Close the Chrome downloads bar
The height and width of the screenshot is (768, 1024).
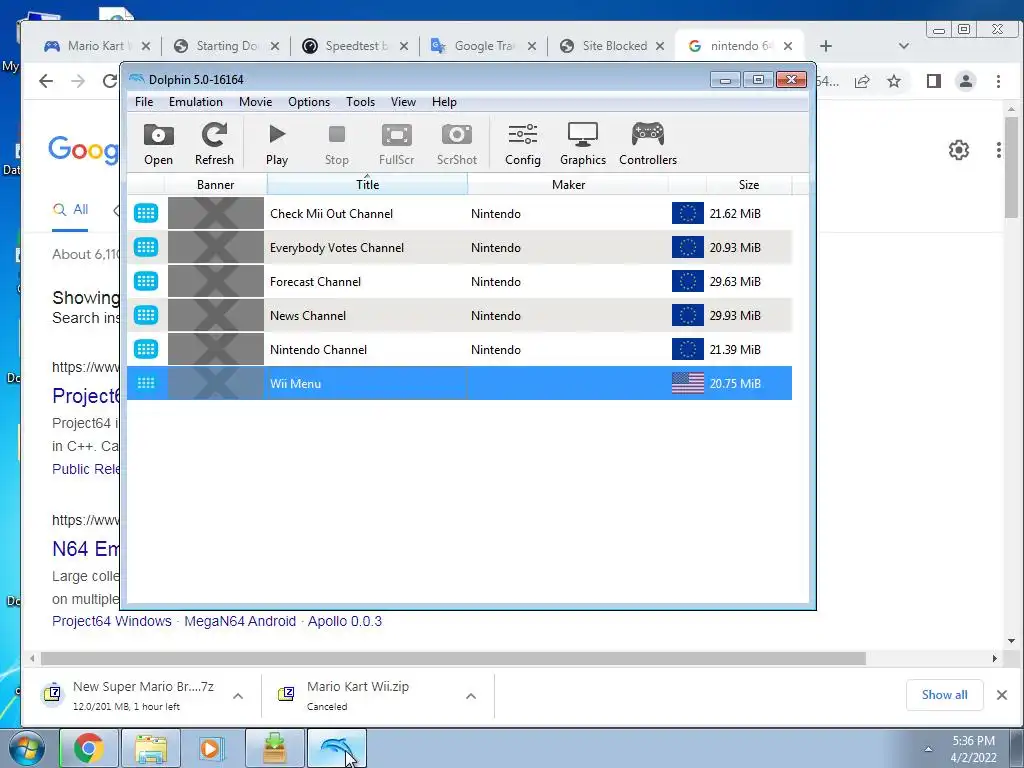point(1002,695)
